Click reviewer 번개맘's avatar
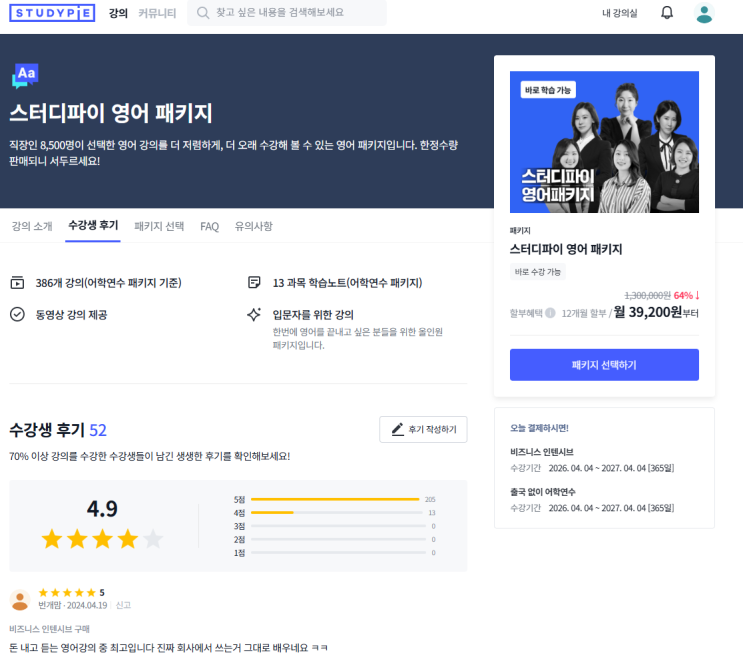The width and height of the screenshot is (743, 665). tap(20, 600)
